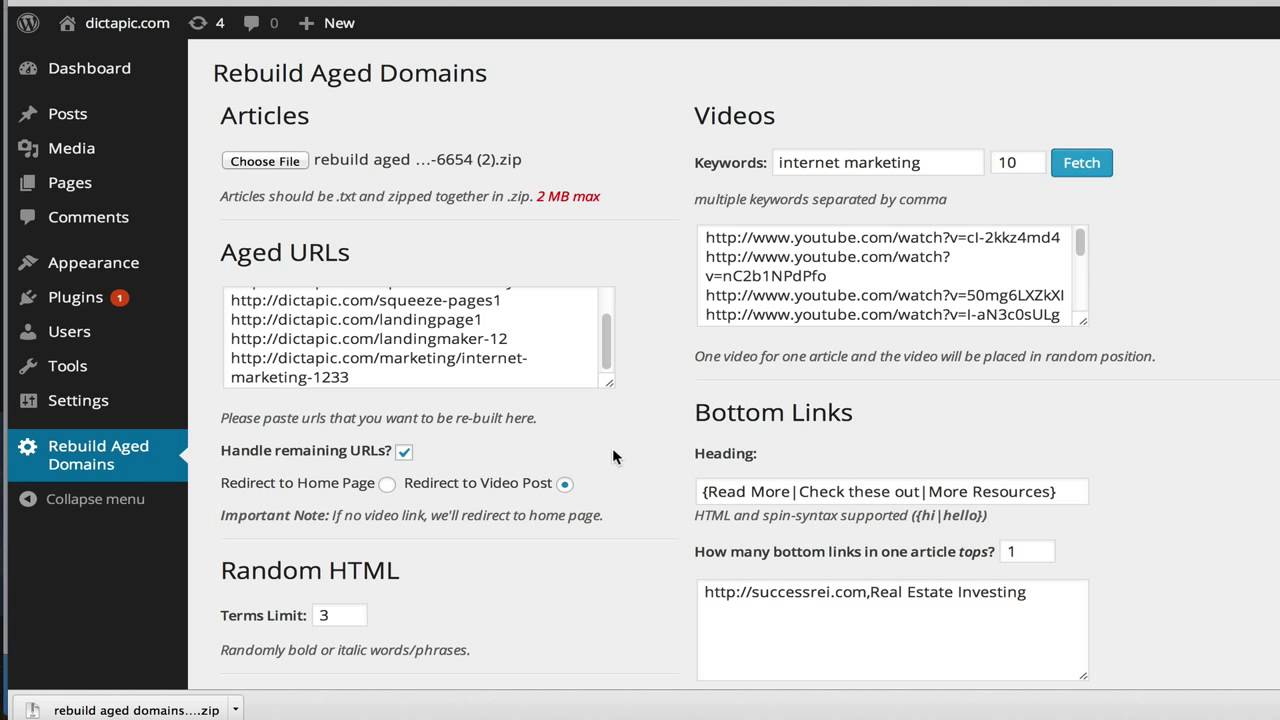Click YouTube URL ending cI-2kkz4md4
Screen dimensions: 1280x720
tap(882, 238)
